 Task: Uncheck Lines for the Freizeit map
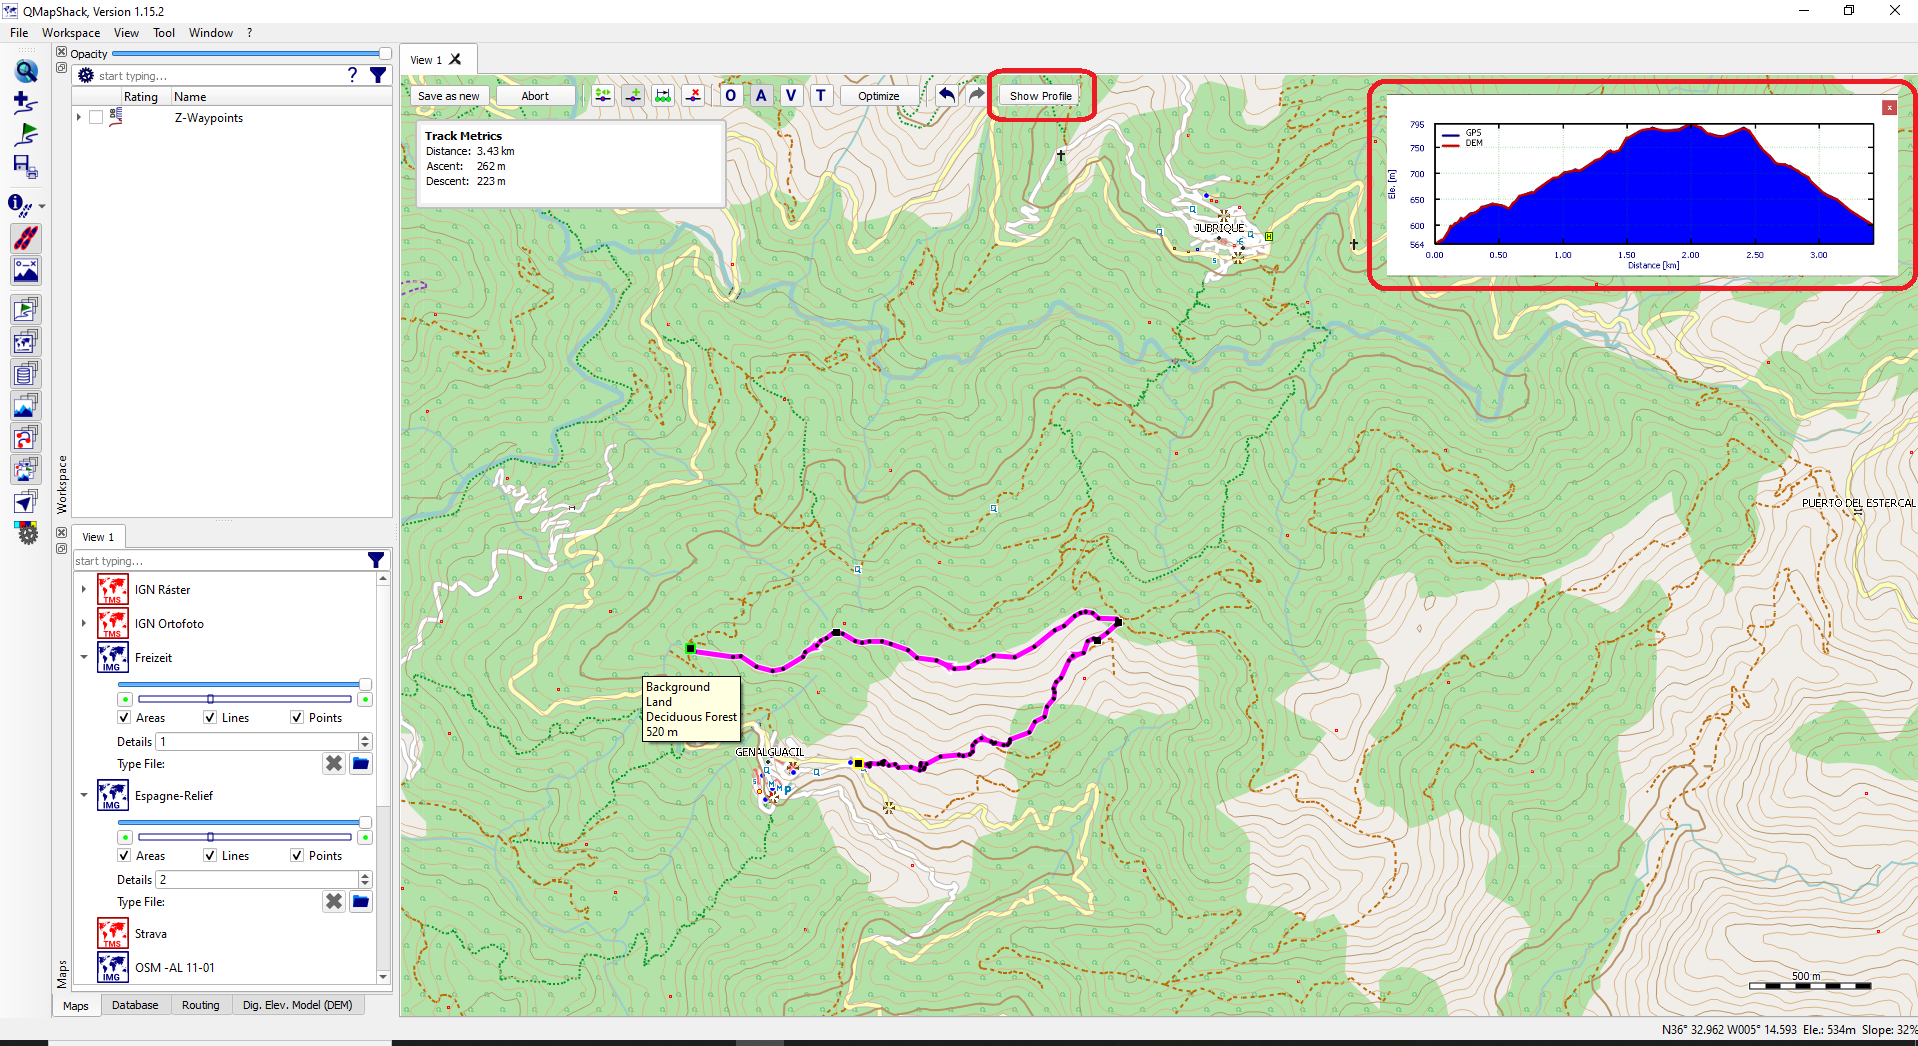(210, 717)
